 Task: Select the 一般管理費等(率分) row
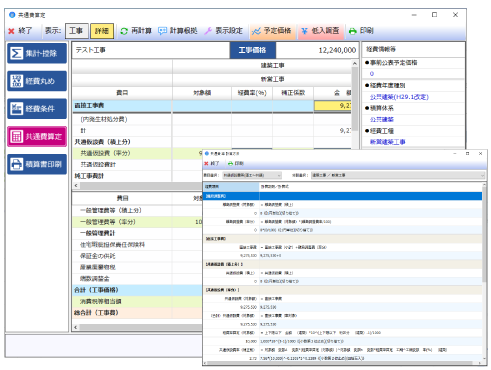[138, 222]
